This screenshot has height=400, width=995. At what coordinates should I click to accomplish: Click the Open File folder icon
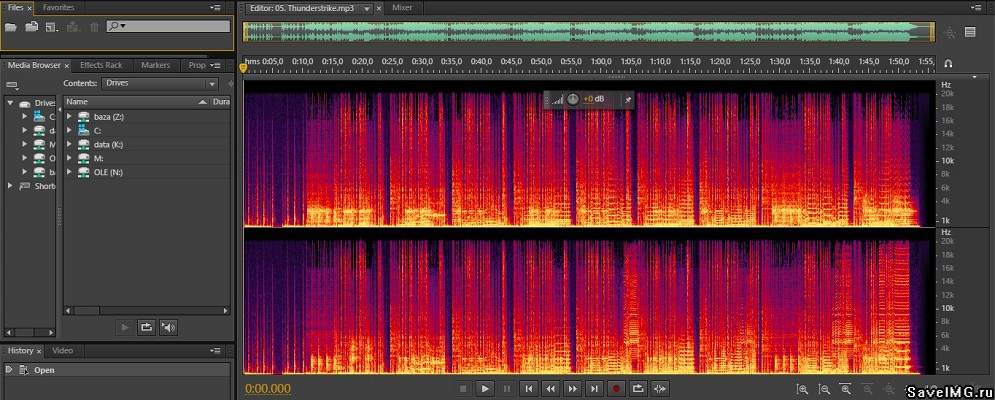tap(10, 26)
